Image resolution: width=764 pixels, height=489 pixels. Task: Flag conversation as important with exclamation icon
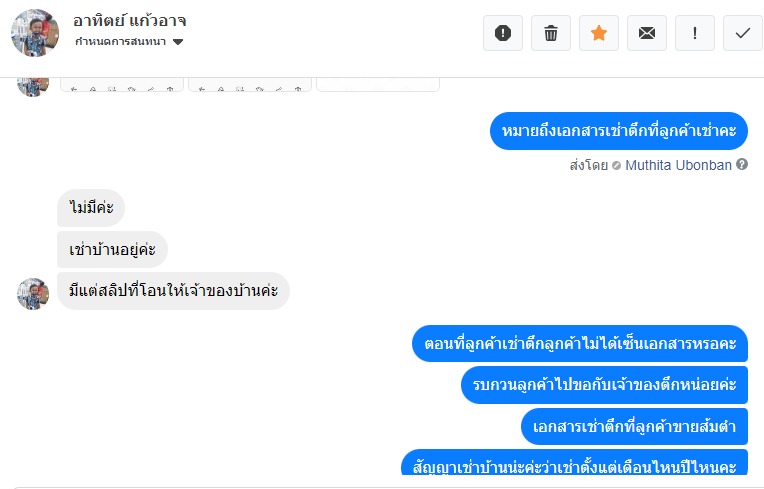tap(695, 33)
